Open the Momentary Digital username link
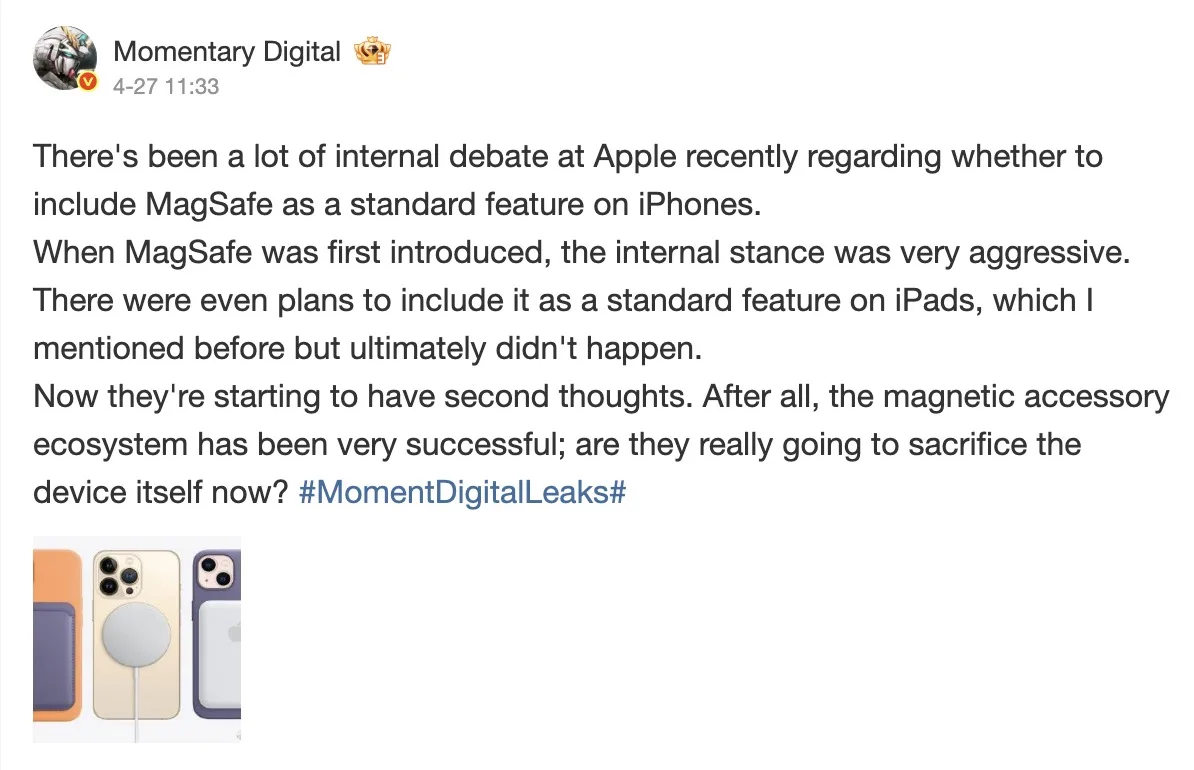 [227, 52]
